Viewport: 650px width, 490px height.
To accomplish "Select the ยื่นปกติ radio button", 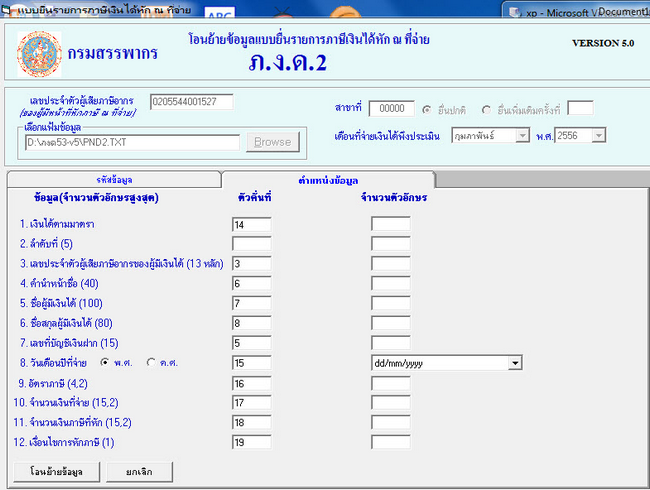I will pos(426,110).
